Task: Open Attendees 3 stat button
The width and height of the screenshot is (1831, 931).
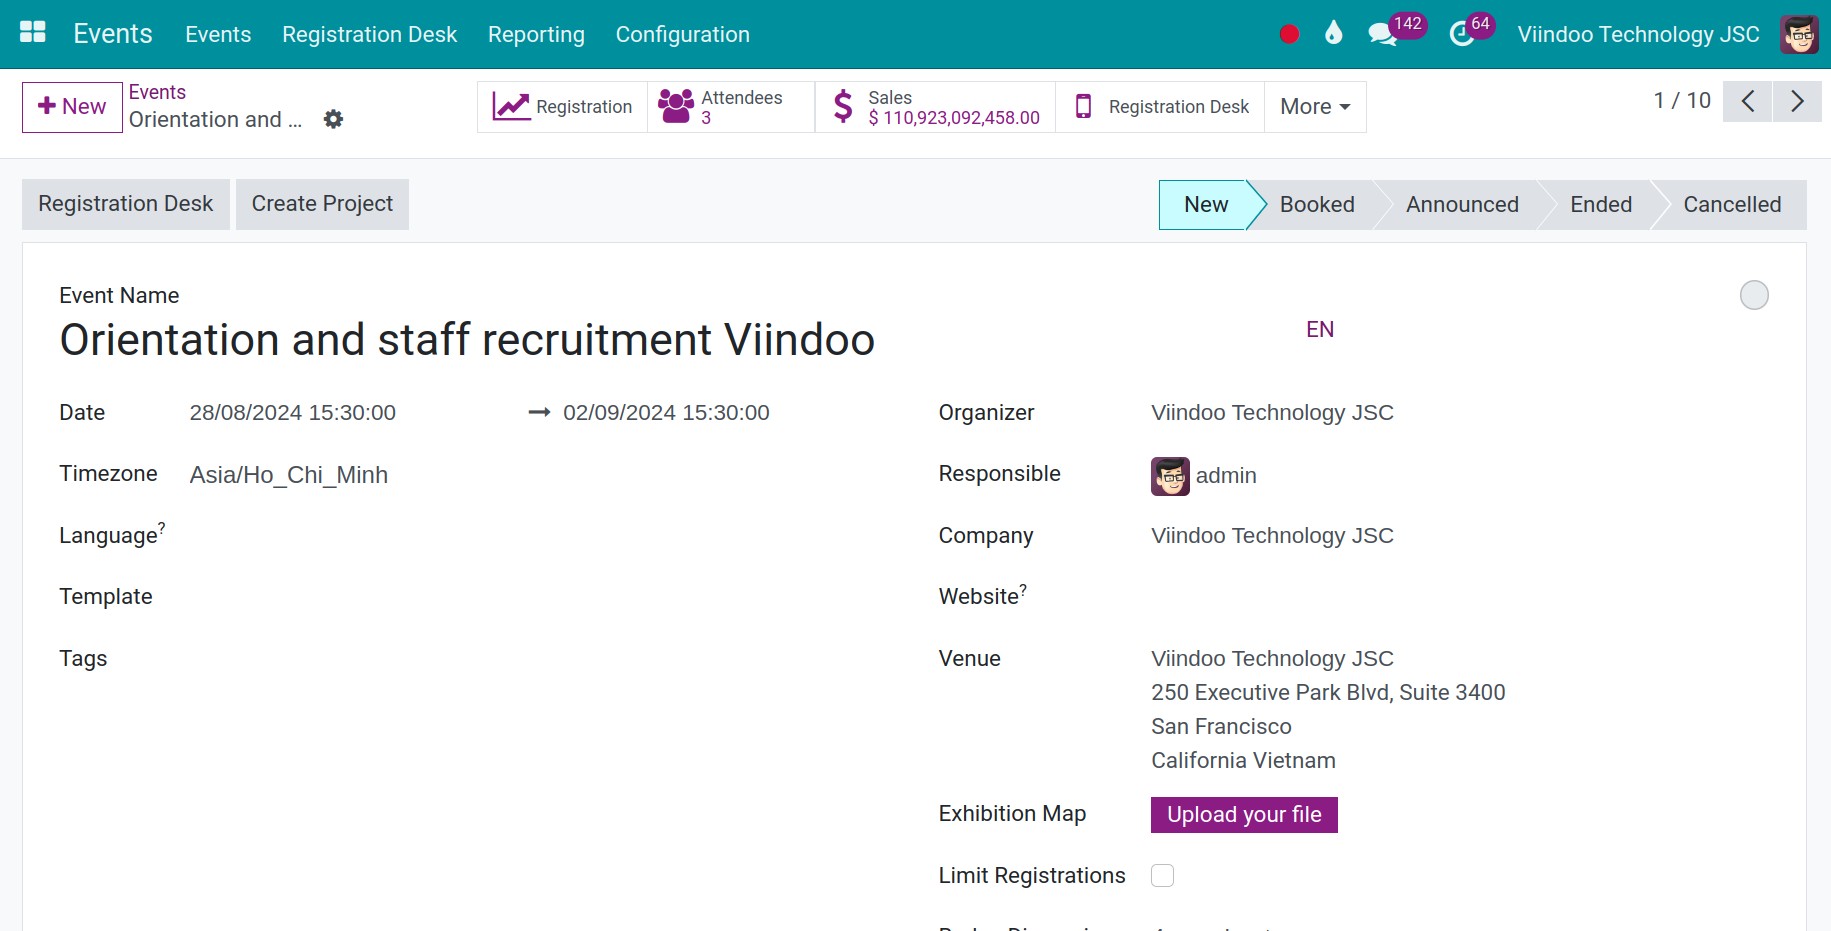Action: pyautogui.click(x=731, y=107)
